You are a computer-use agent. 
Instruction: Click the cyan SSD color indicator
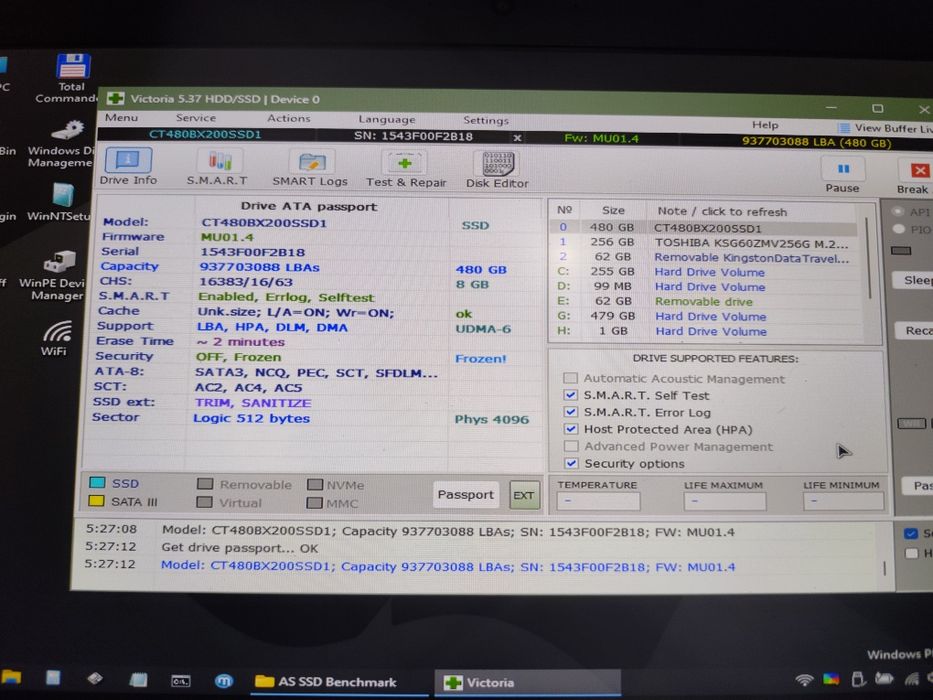(x=97, y=483)
